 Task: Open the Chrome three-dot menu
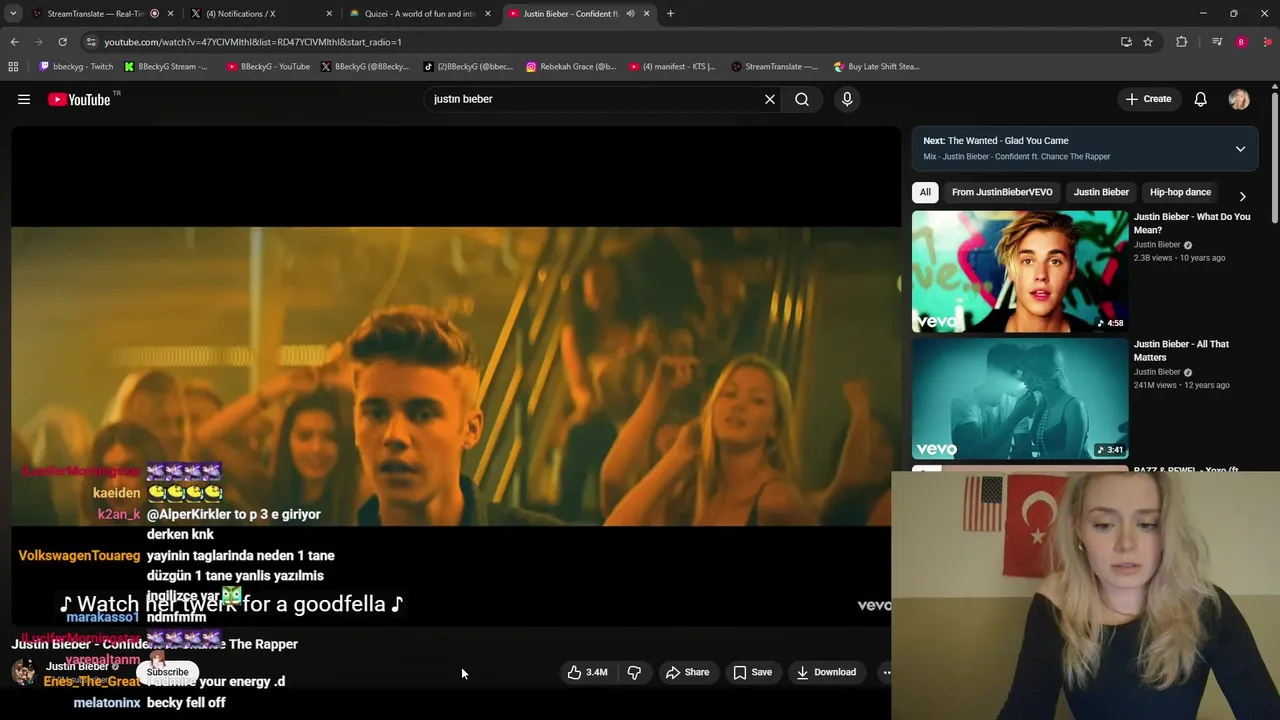click(x=1268, y=42)
